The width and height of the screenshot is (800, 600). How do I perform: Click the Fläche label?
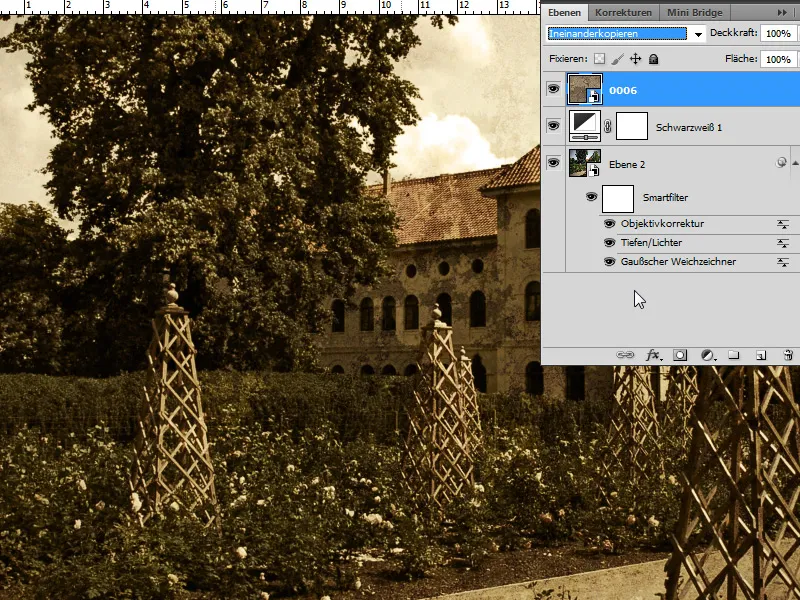[x=741, y=59]
